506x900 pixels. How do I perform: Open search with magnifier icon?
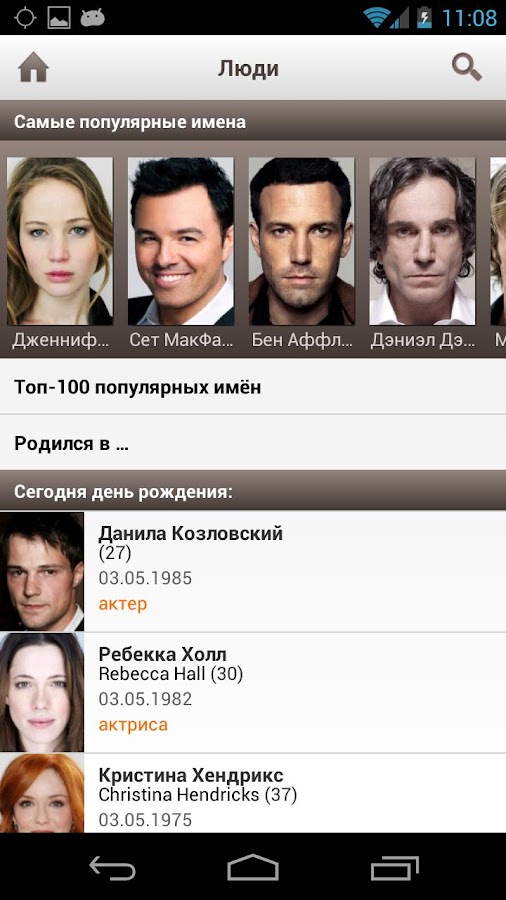466,68
